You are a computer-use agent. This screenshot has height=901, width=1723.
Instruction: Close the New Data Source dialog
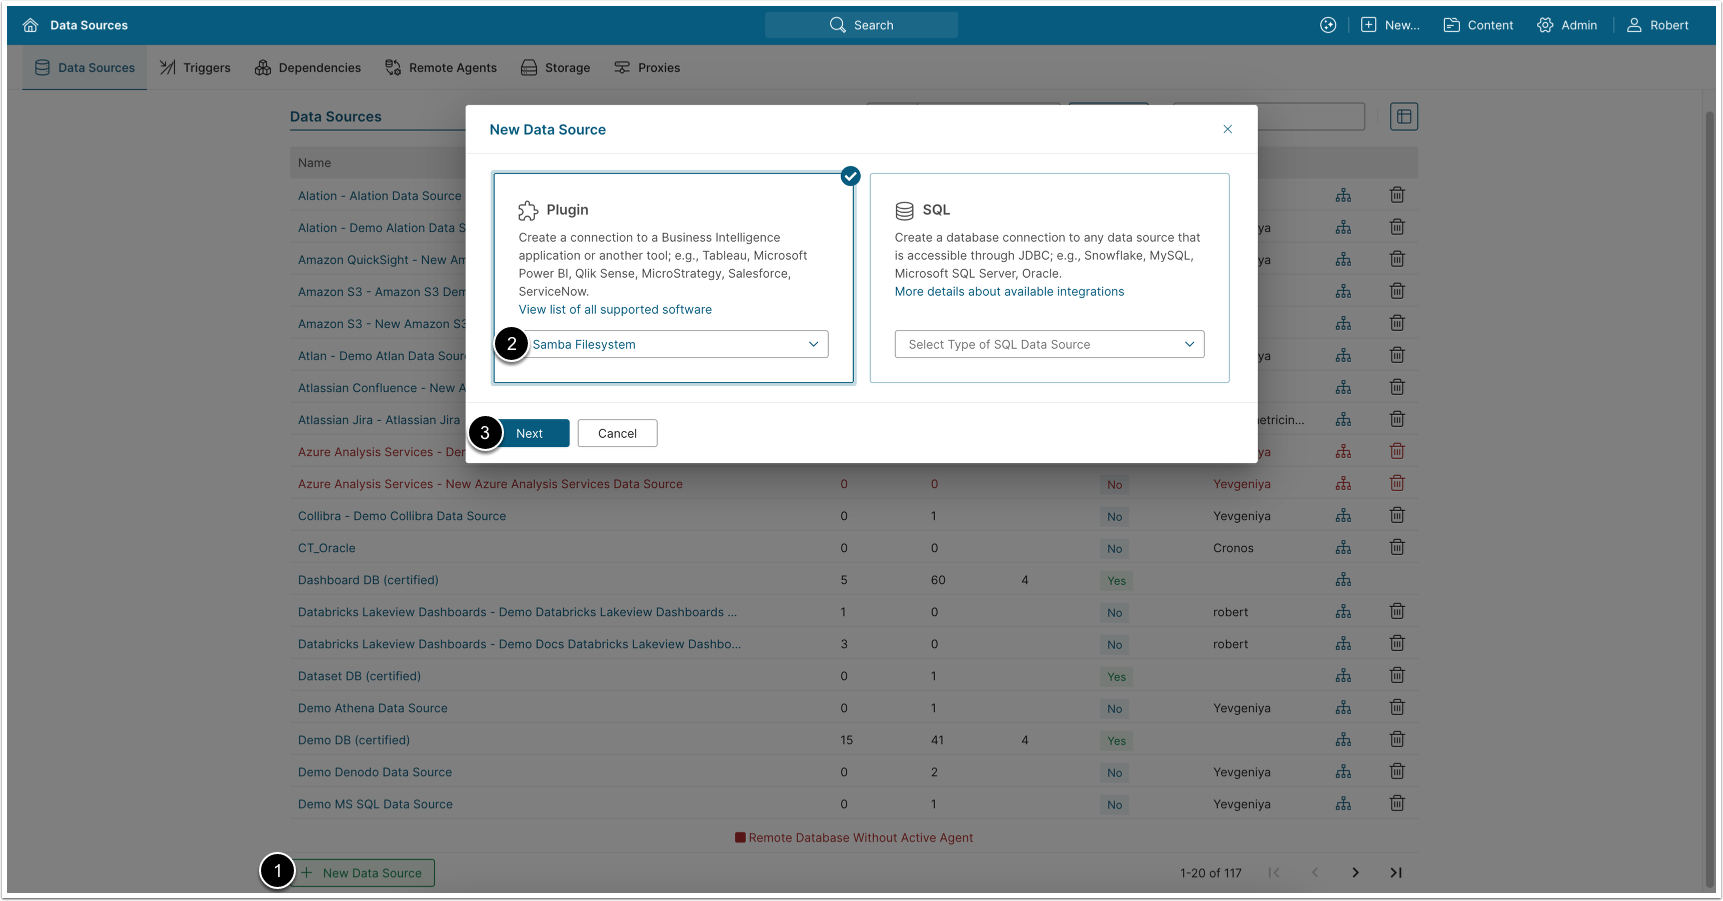(1228, 129)
